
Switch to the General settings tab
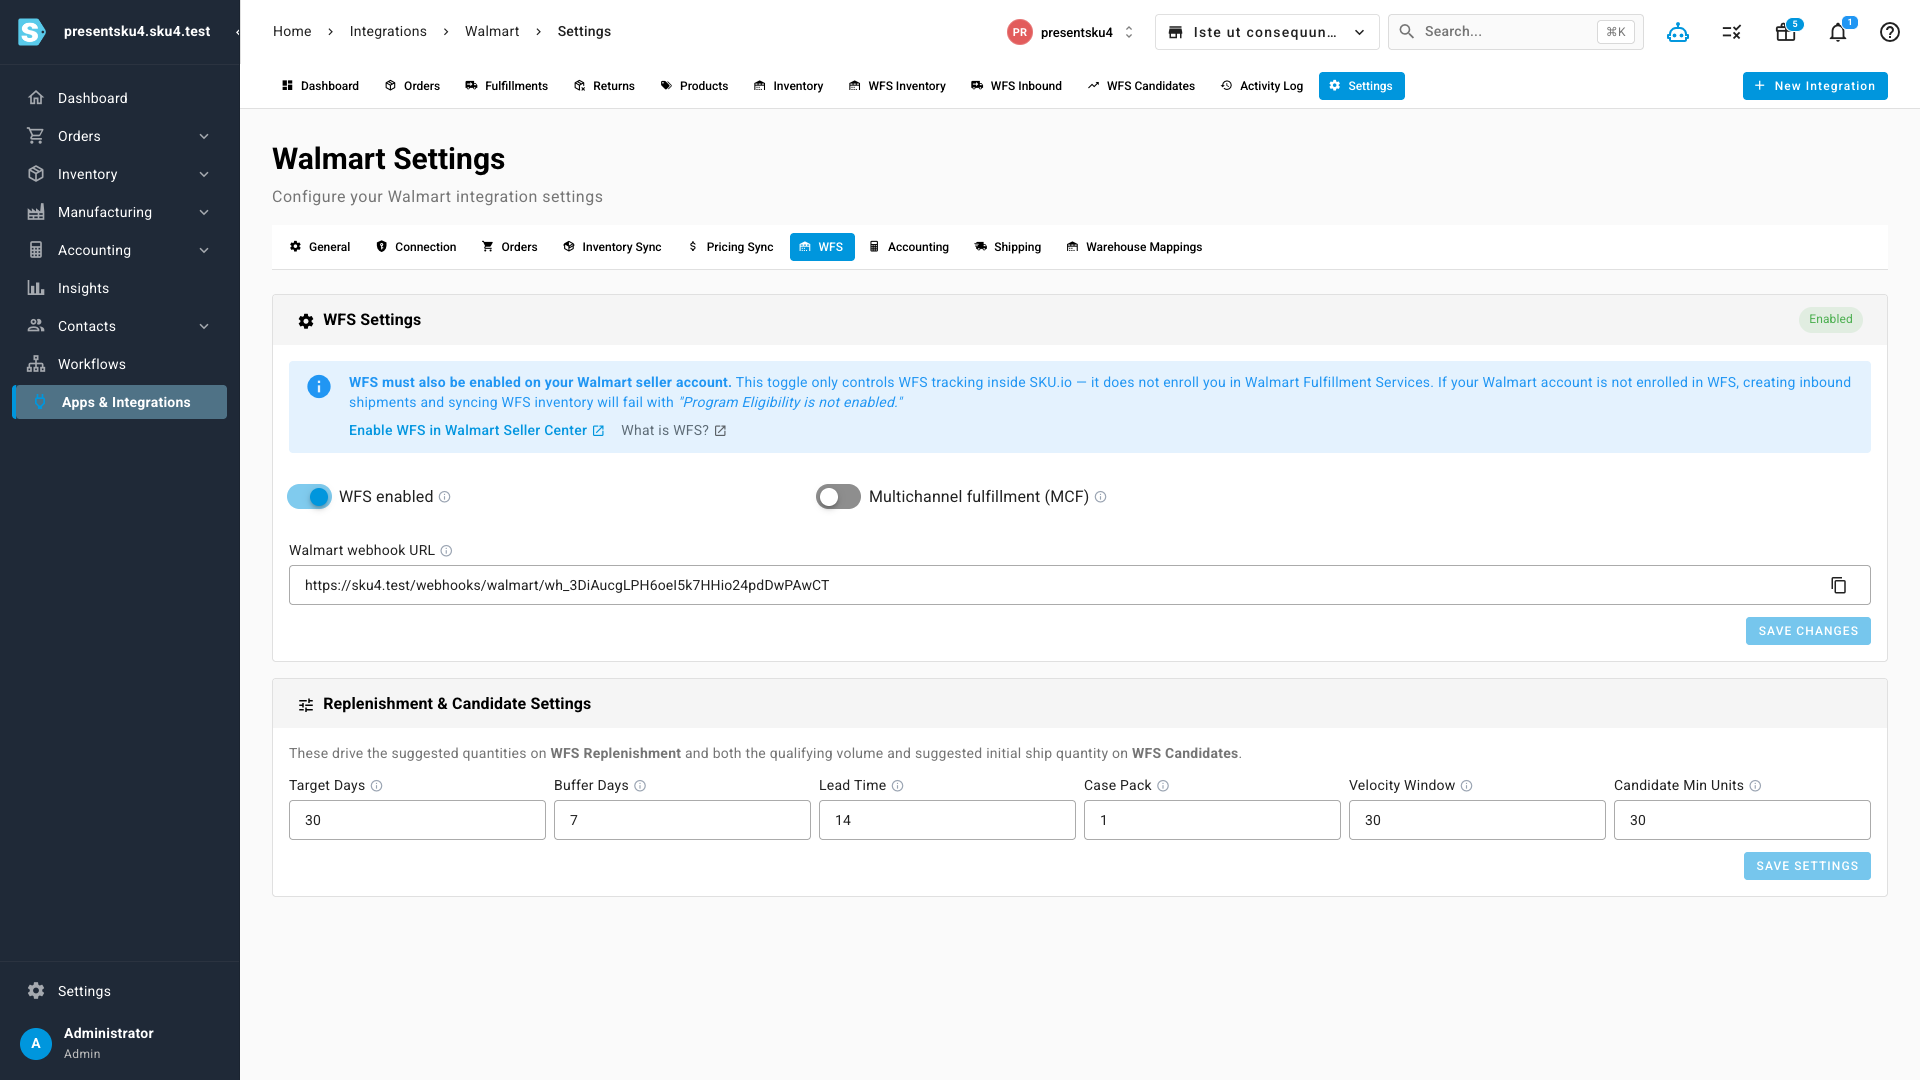click(320, 247)
